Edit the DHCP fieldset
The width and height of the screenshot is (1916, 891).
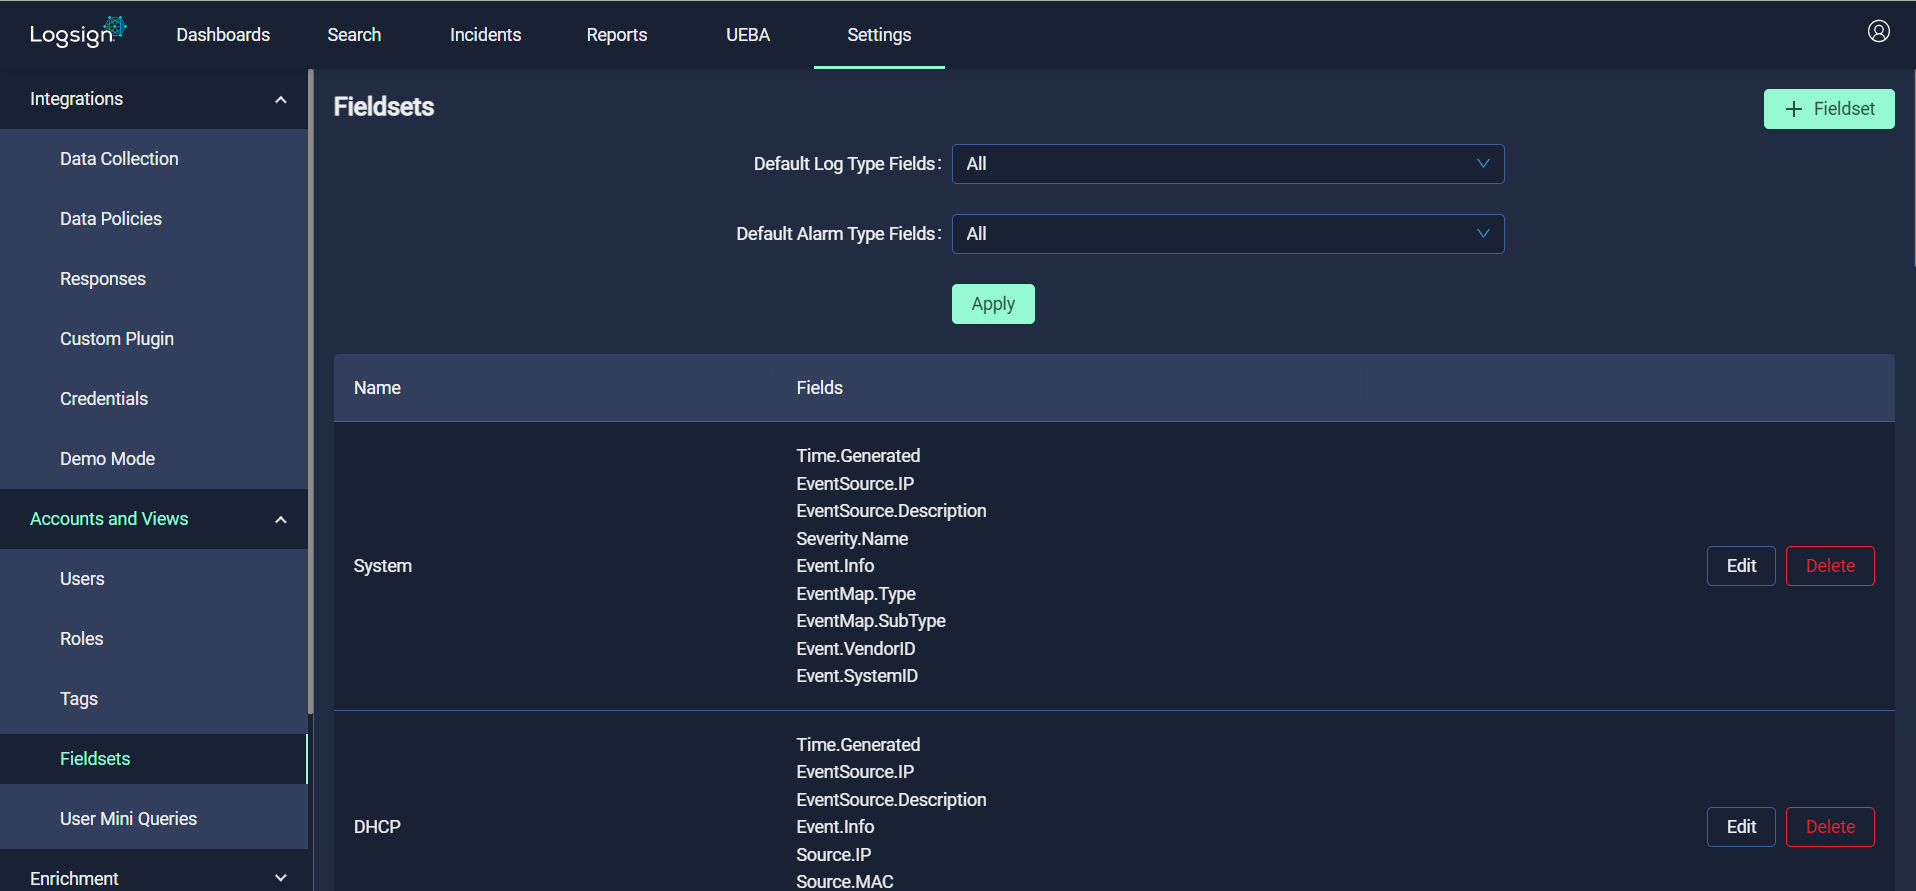coord(1741,827)
